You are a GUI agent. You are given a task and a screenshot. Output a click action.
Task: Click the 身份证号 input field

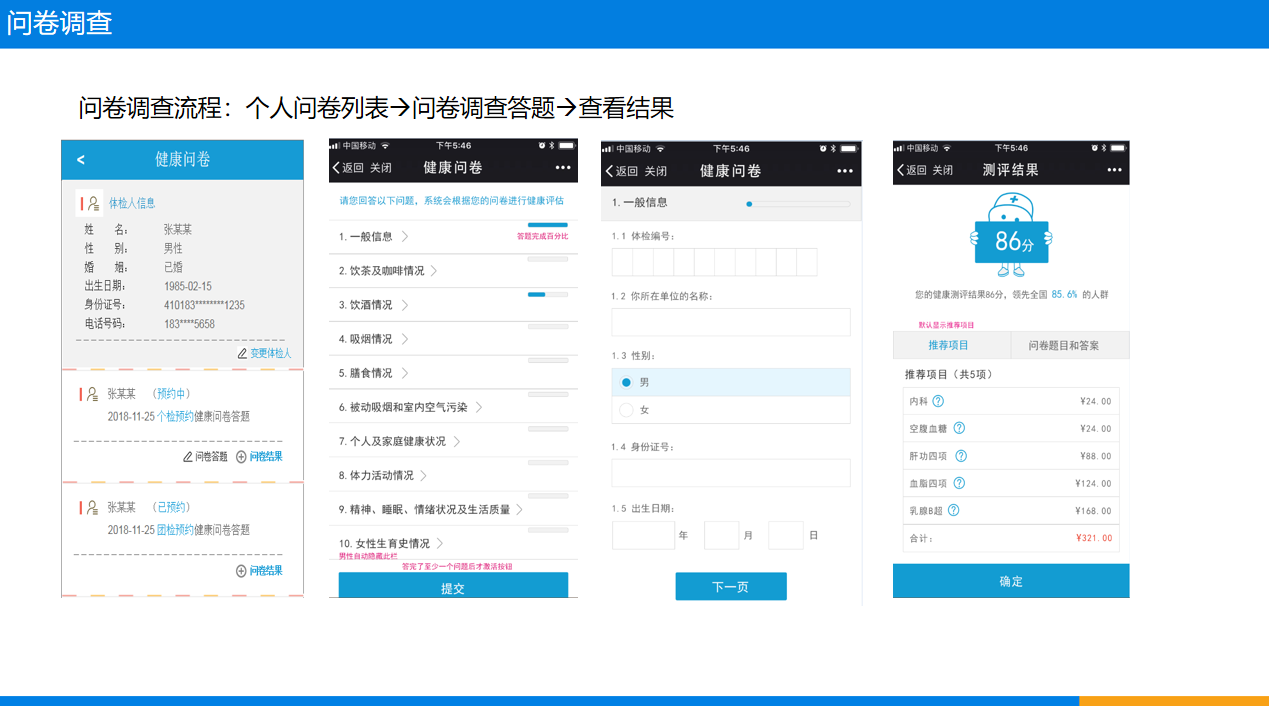point(731,473)
